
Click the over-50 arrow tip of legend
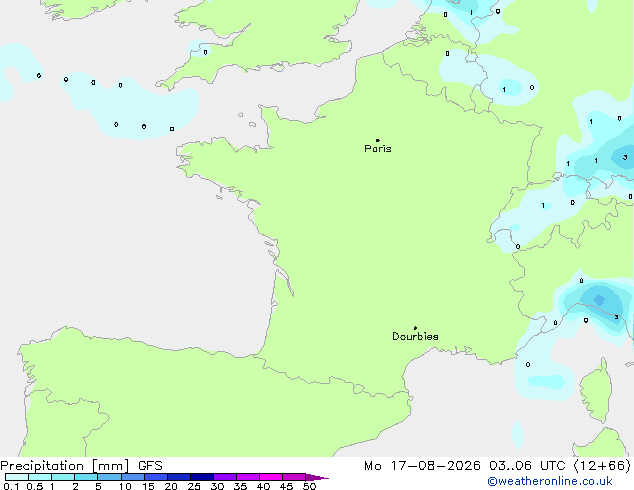pyautogui.click(x=317, y=477)
